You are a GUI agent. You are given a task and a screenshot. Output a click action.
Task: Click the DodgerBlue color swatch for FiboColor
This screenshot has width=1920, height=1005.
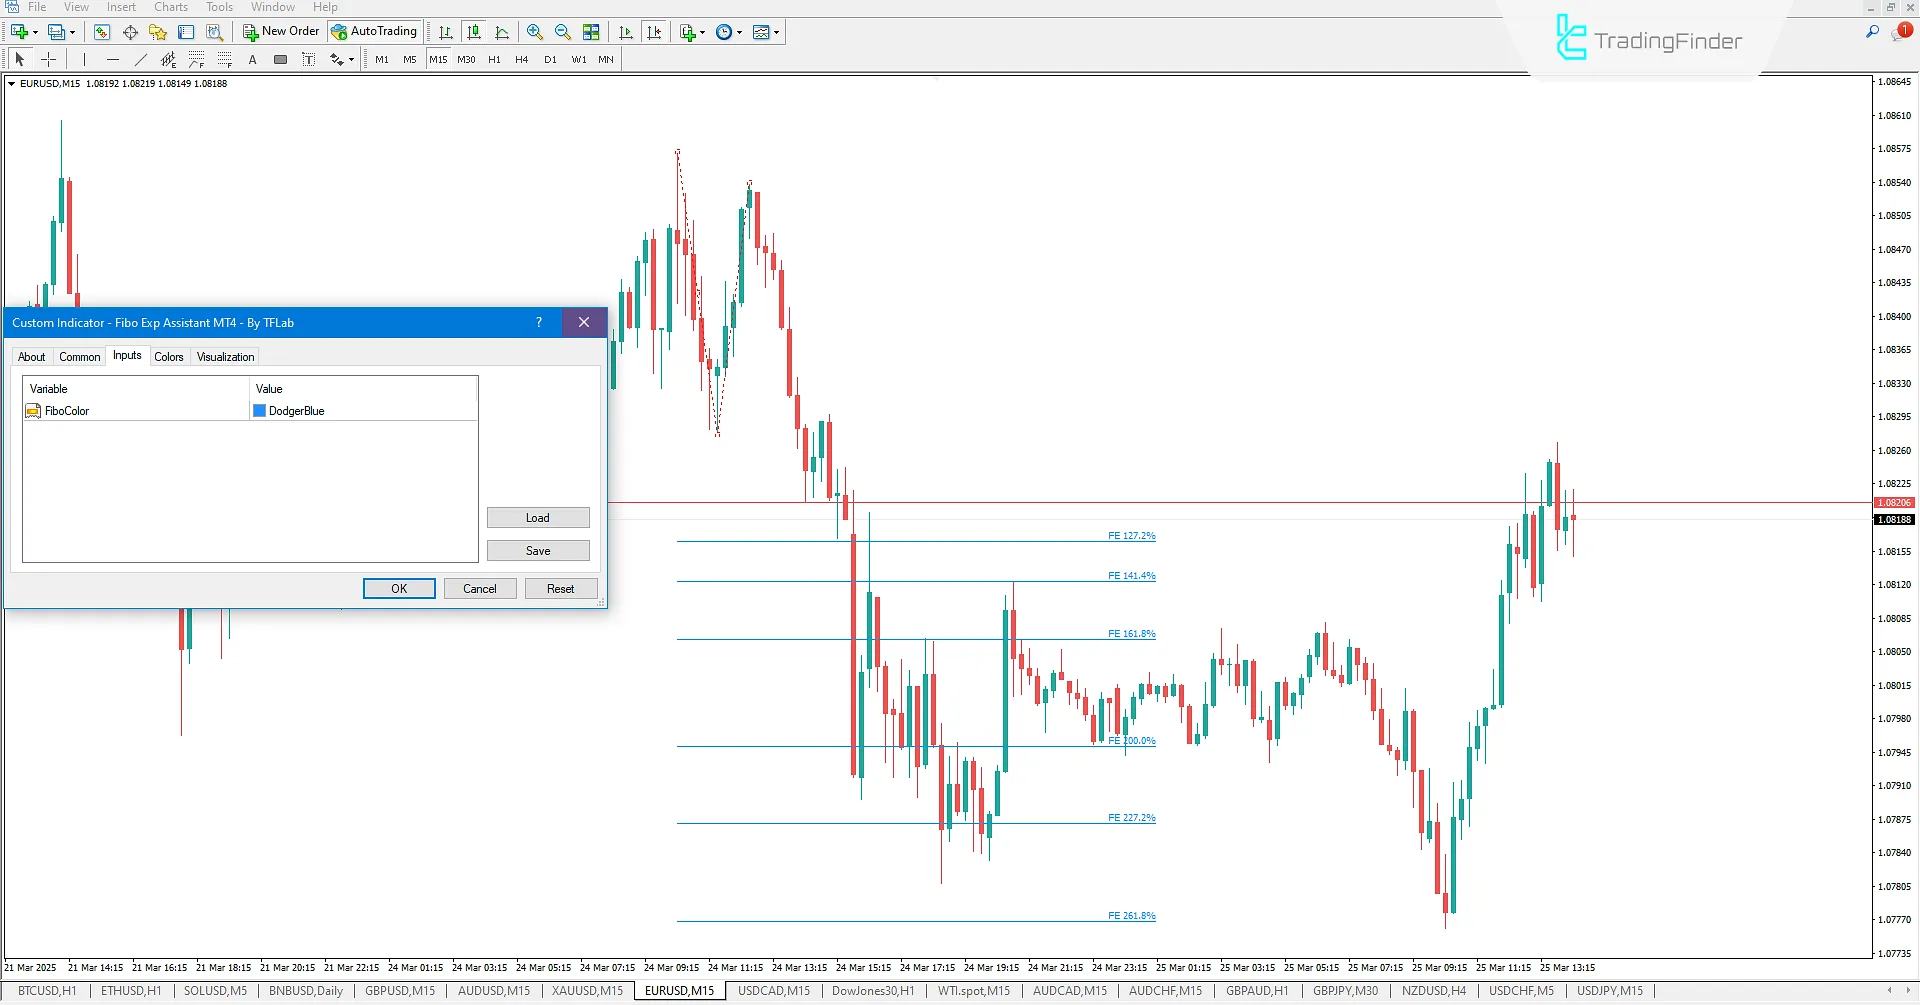point(259,410)
